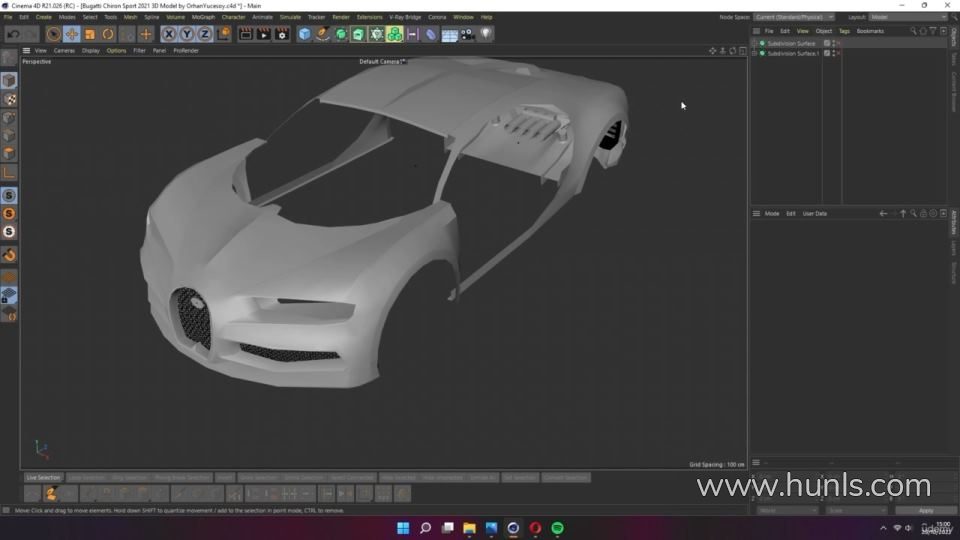Click Attribute Manager back arrow
Image resolution: width=960 pixels, height=540 pixels.
[883, 214]
